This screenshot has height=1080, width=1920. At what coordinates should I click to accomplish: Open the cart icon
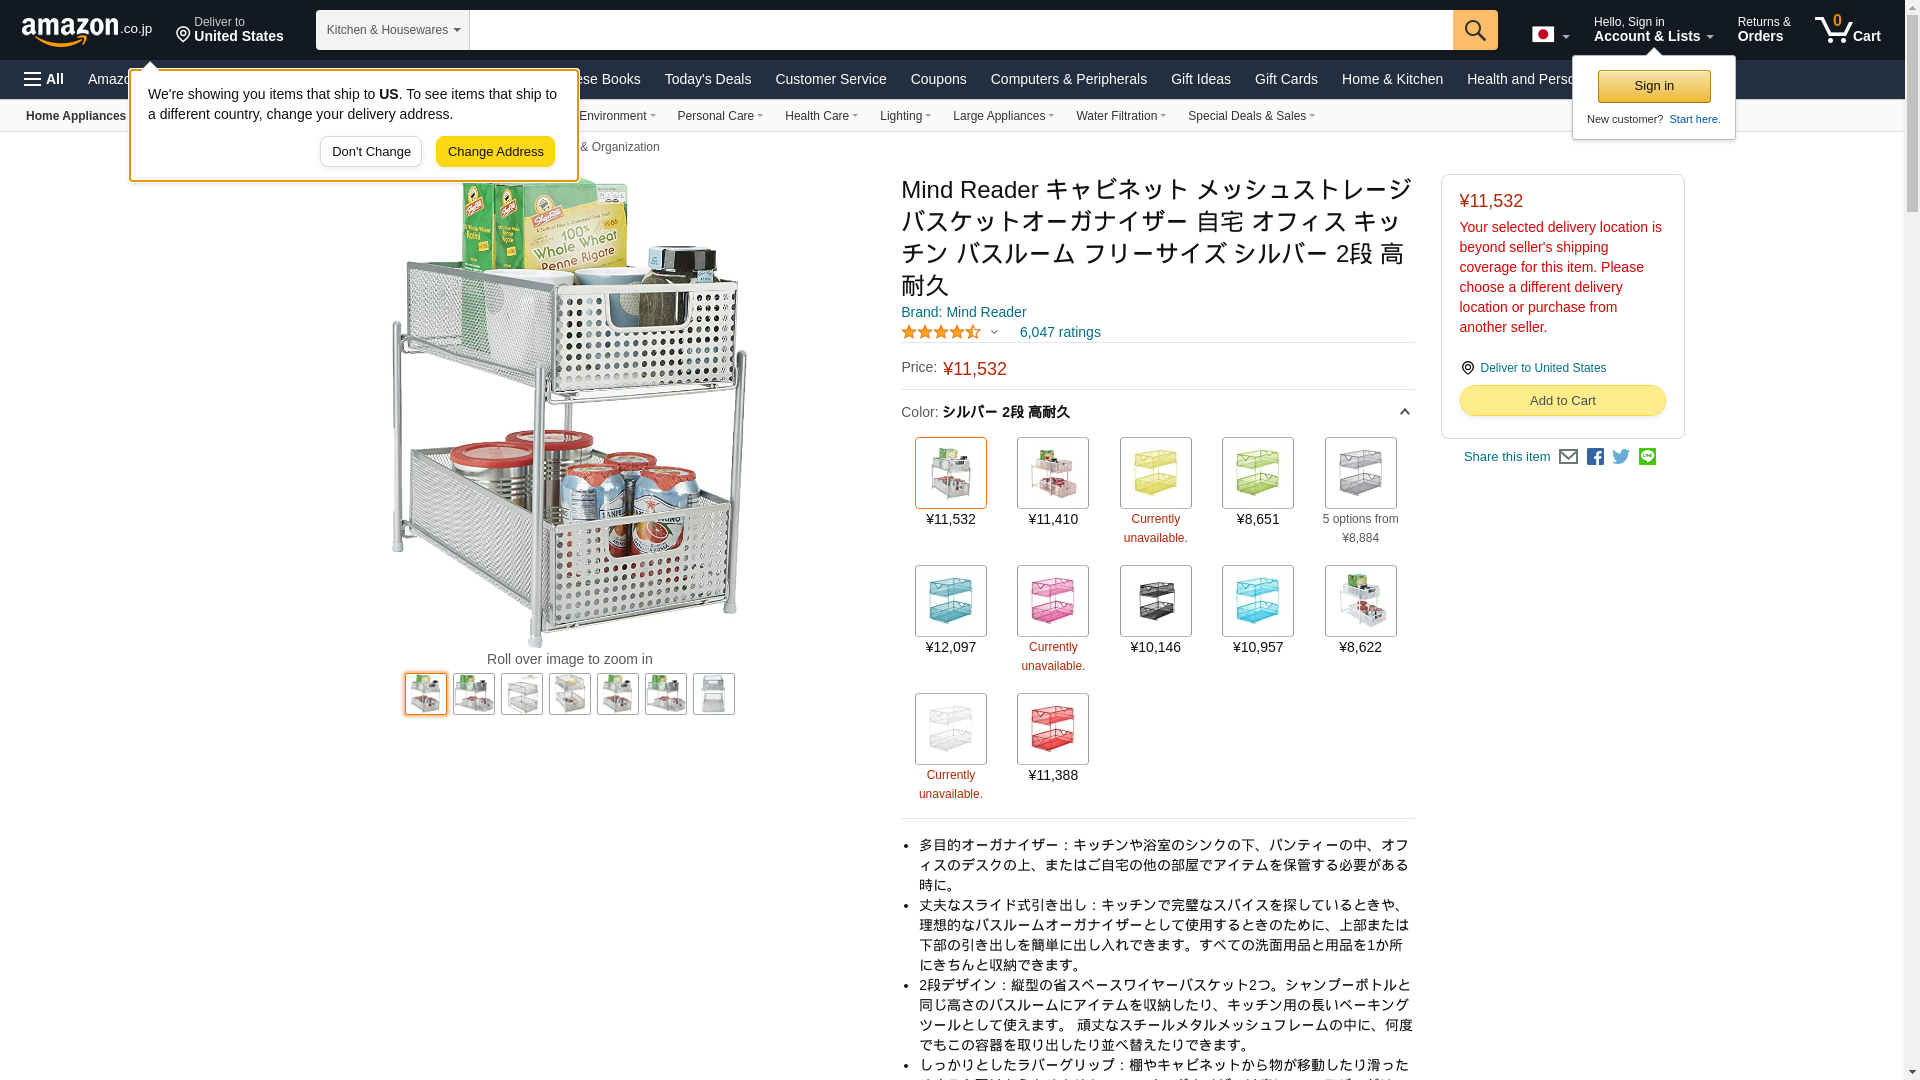point(1848,30)
